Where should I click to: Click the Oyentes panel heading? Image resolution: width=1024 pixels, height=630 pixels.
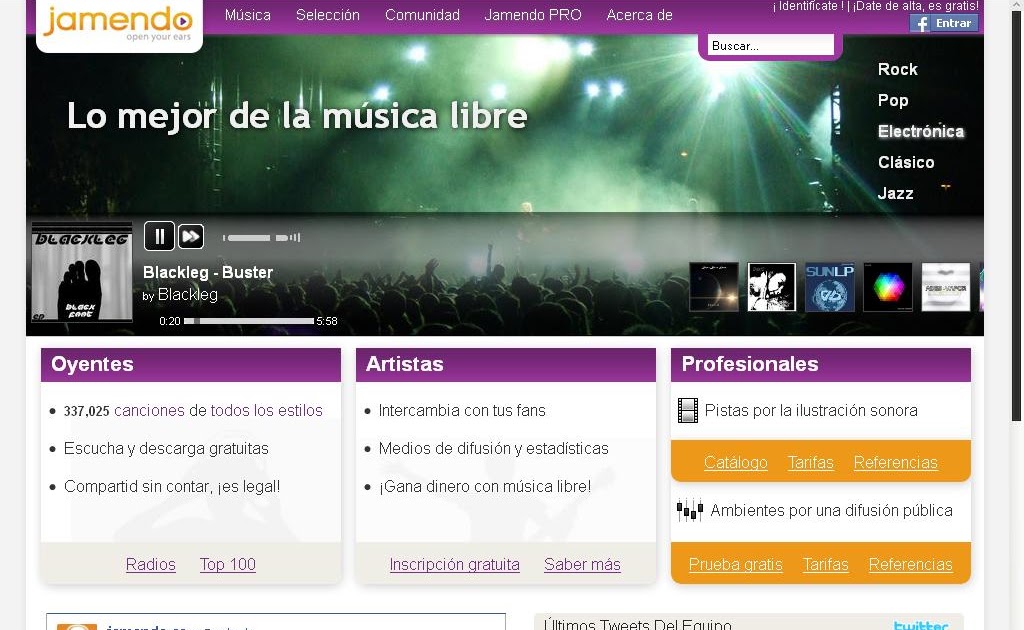(x=191, y=364)
